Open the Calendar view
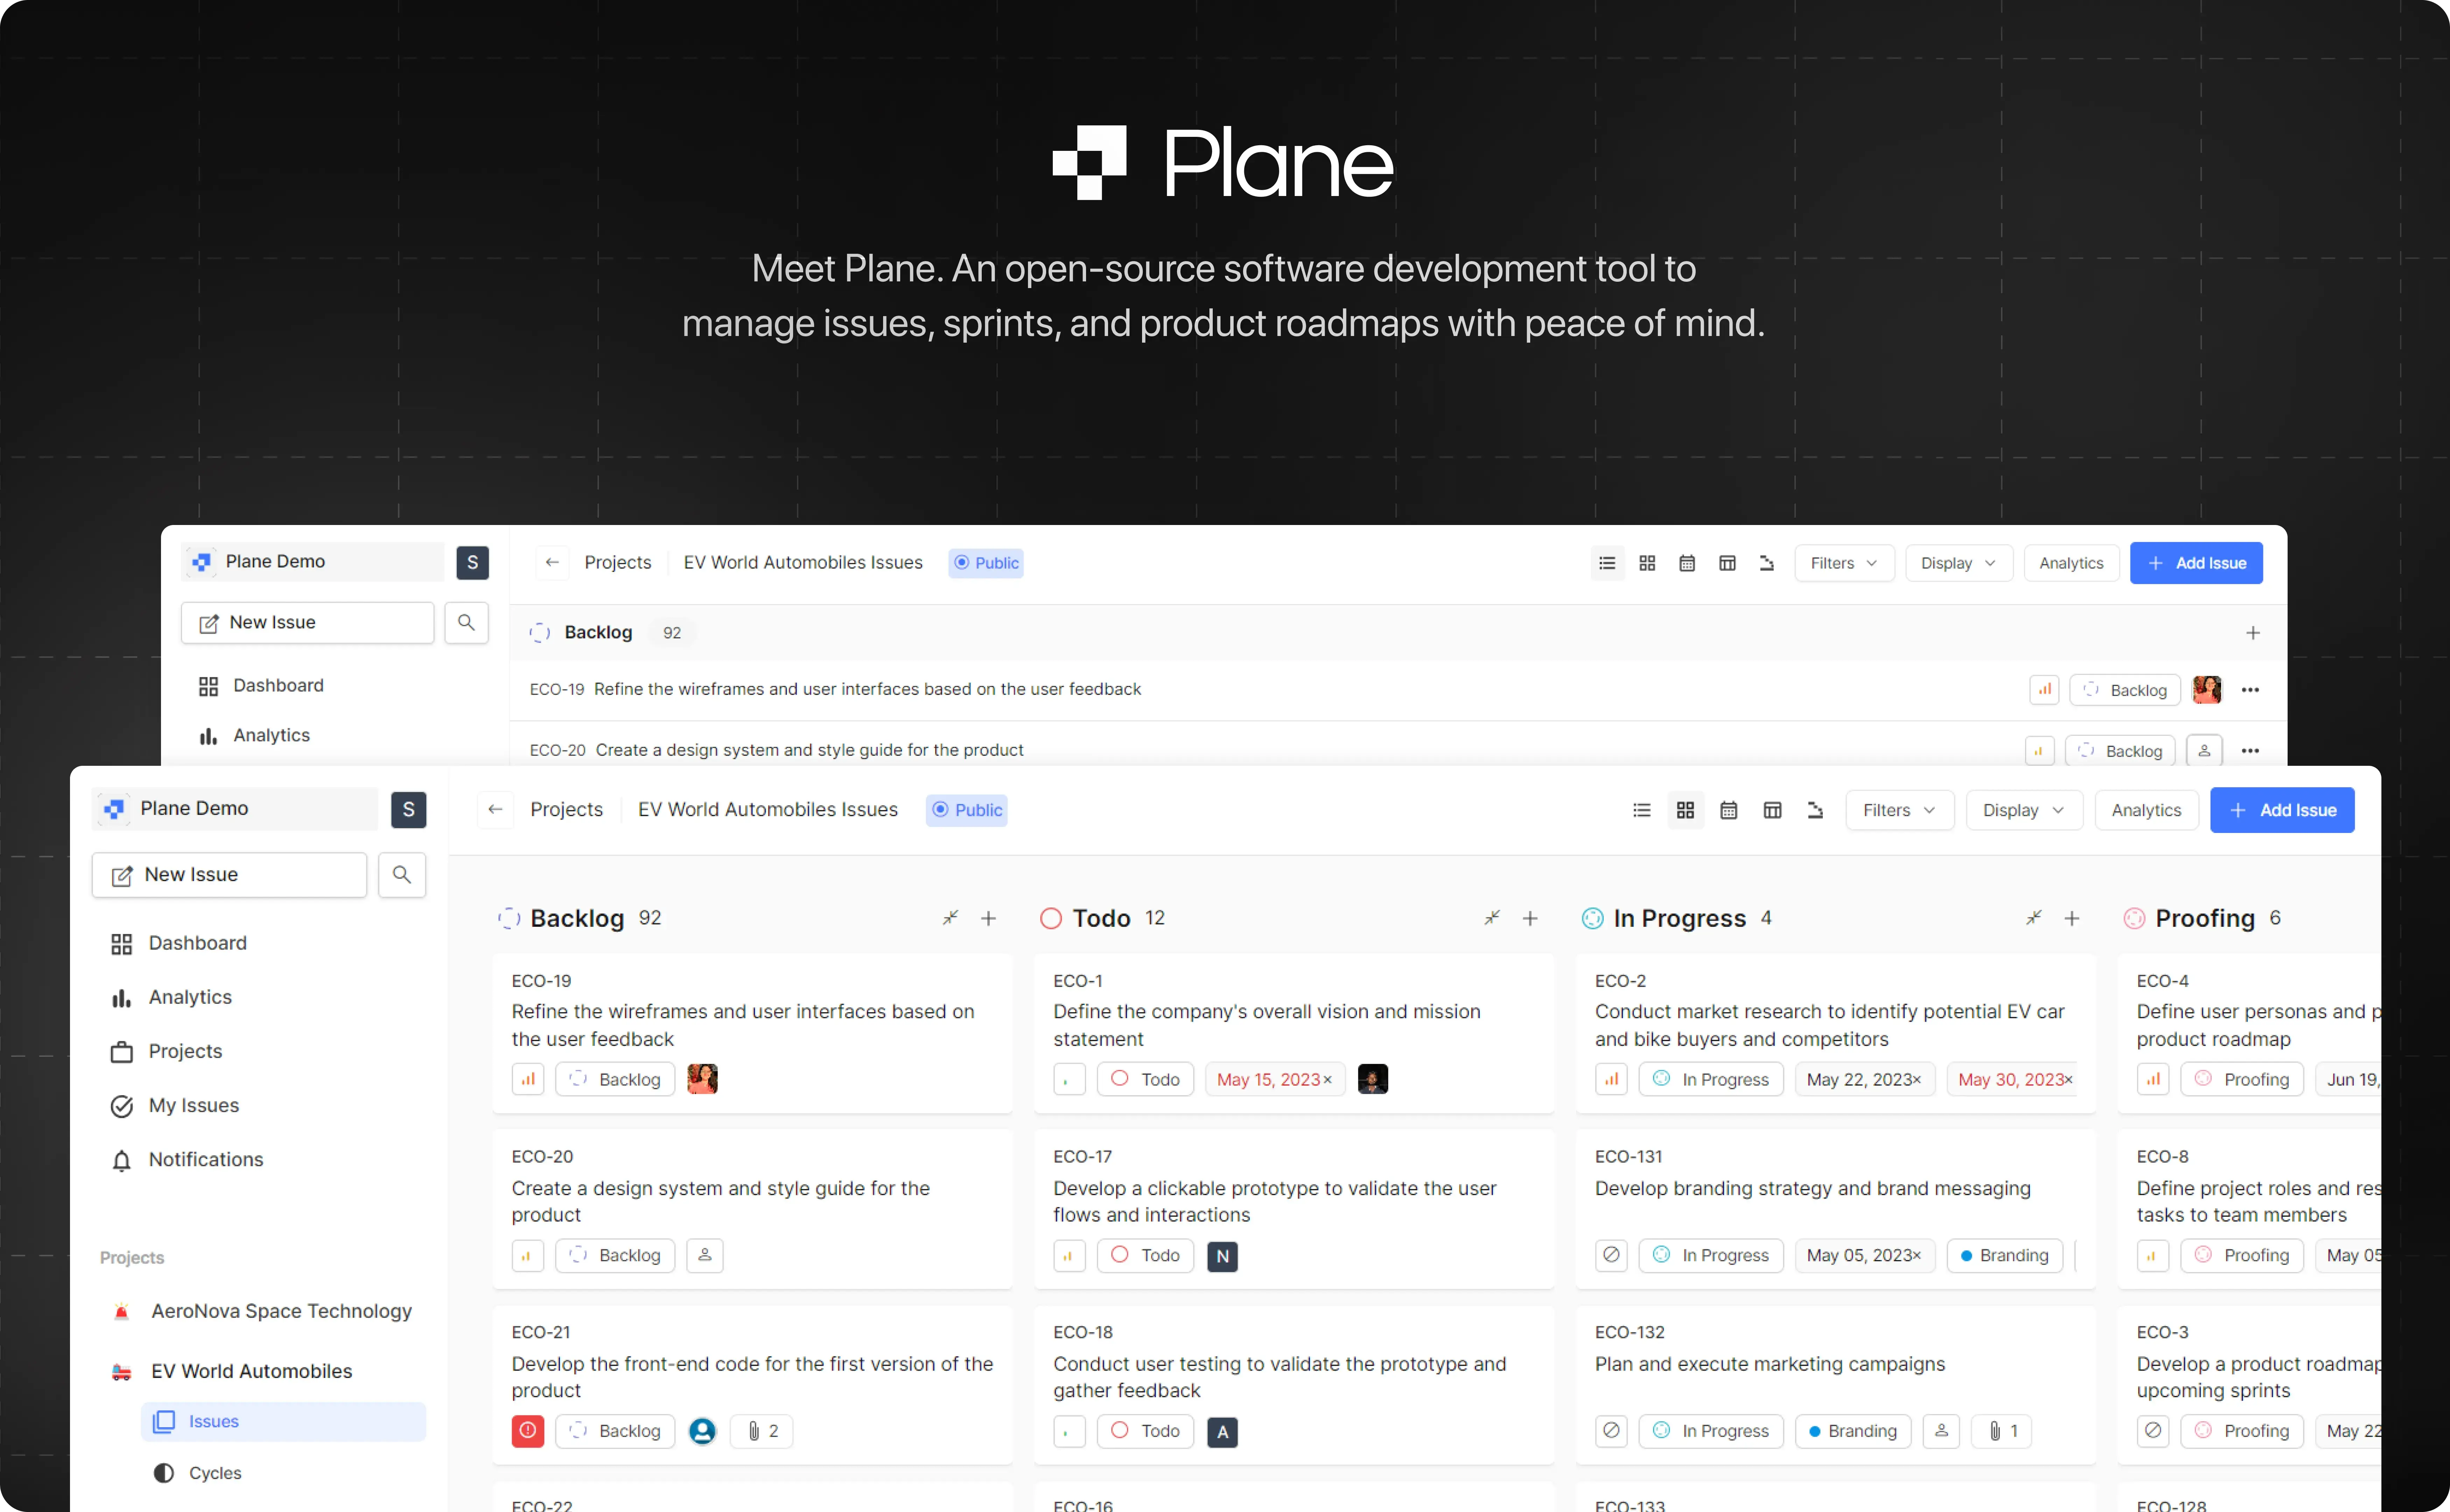2450x1512 pixels. click(x=1730, y=810)
